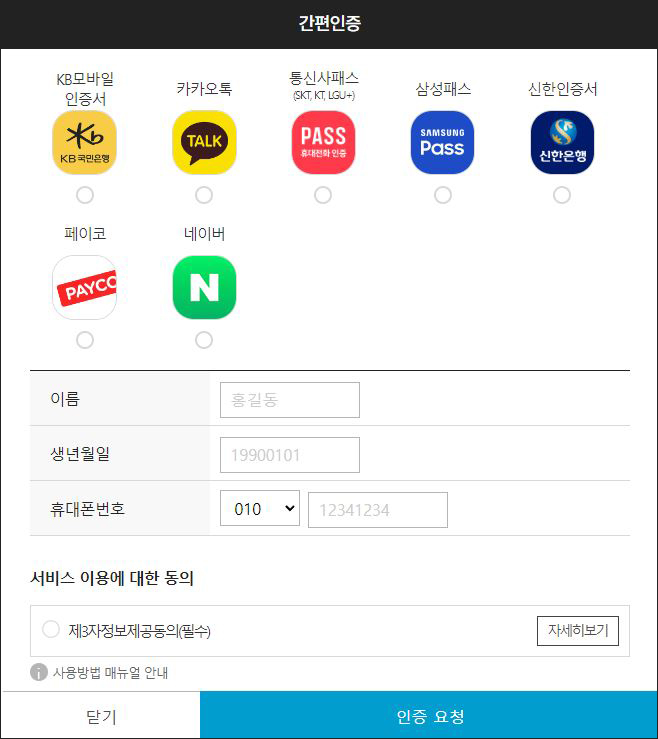Click the blue 인증 요청 button

(429, 715)
